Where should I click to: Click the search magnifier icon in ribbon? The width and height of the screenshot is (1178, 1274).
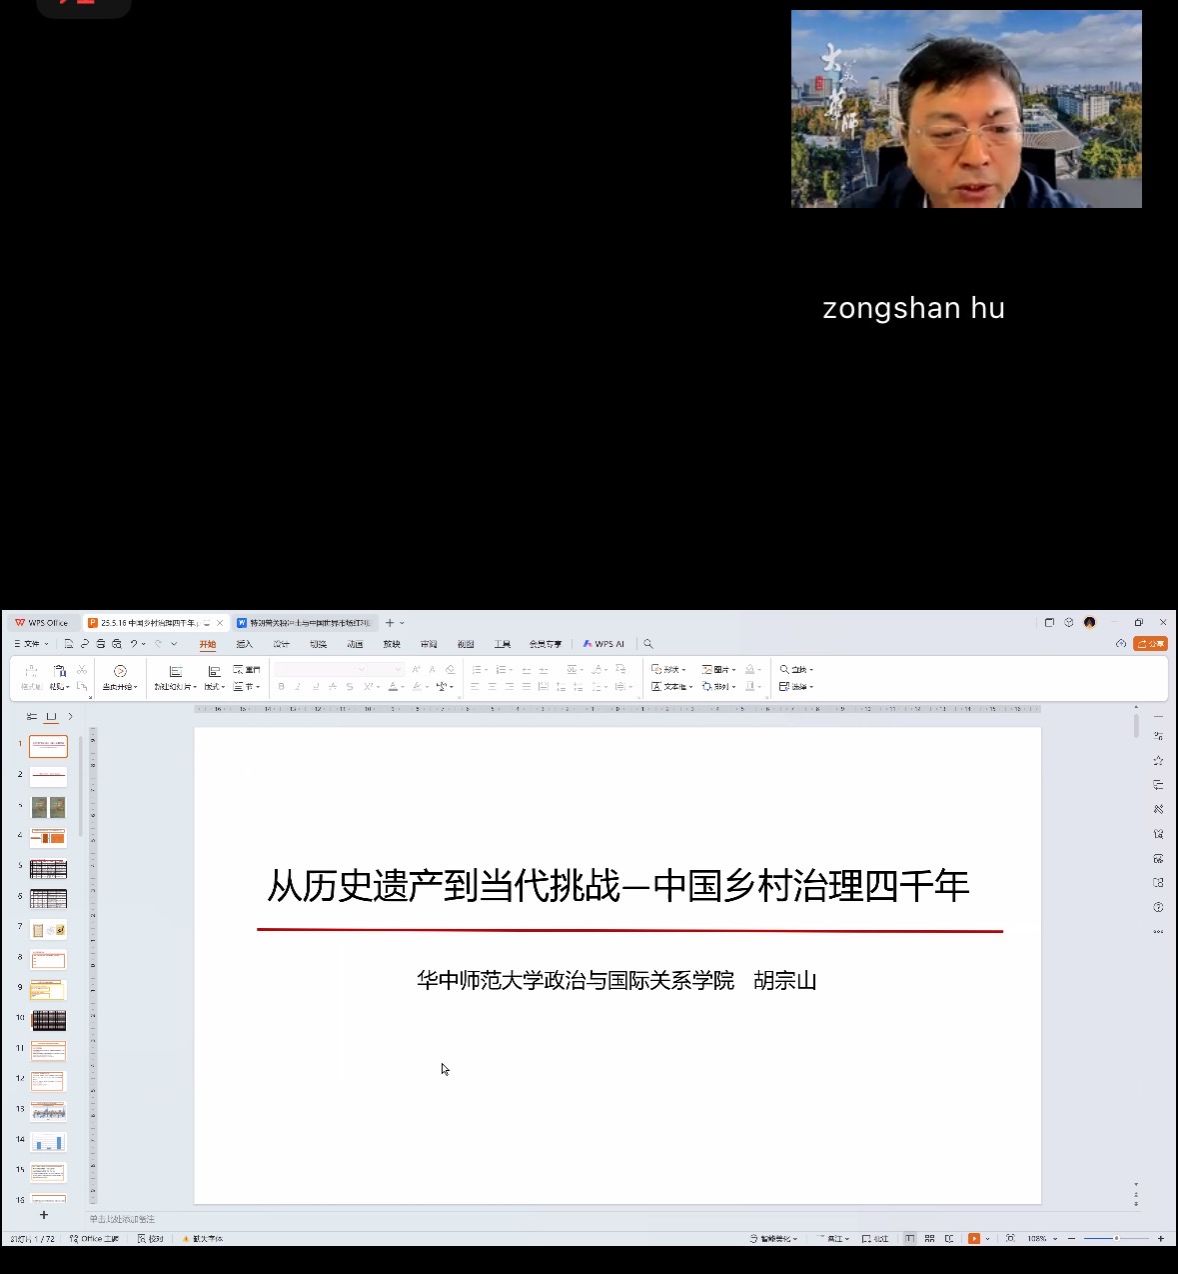pyautogui.click(x=648, y=644)
